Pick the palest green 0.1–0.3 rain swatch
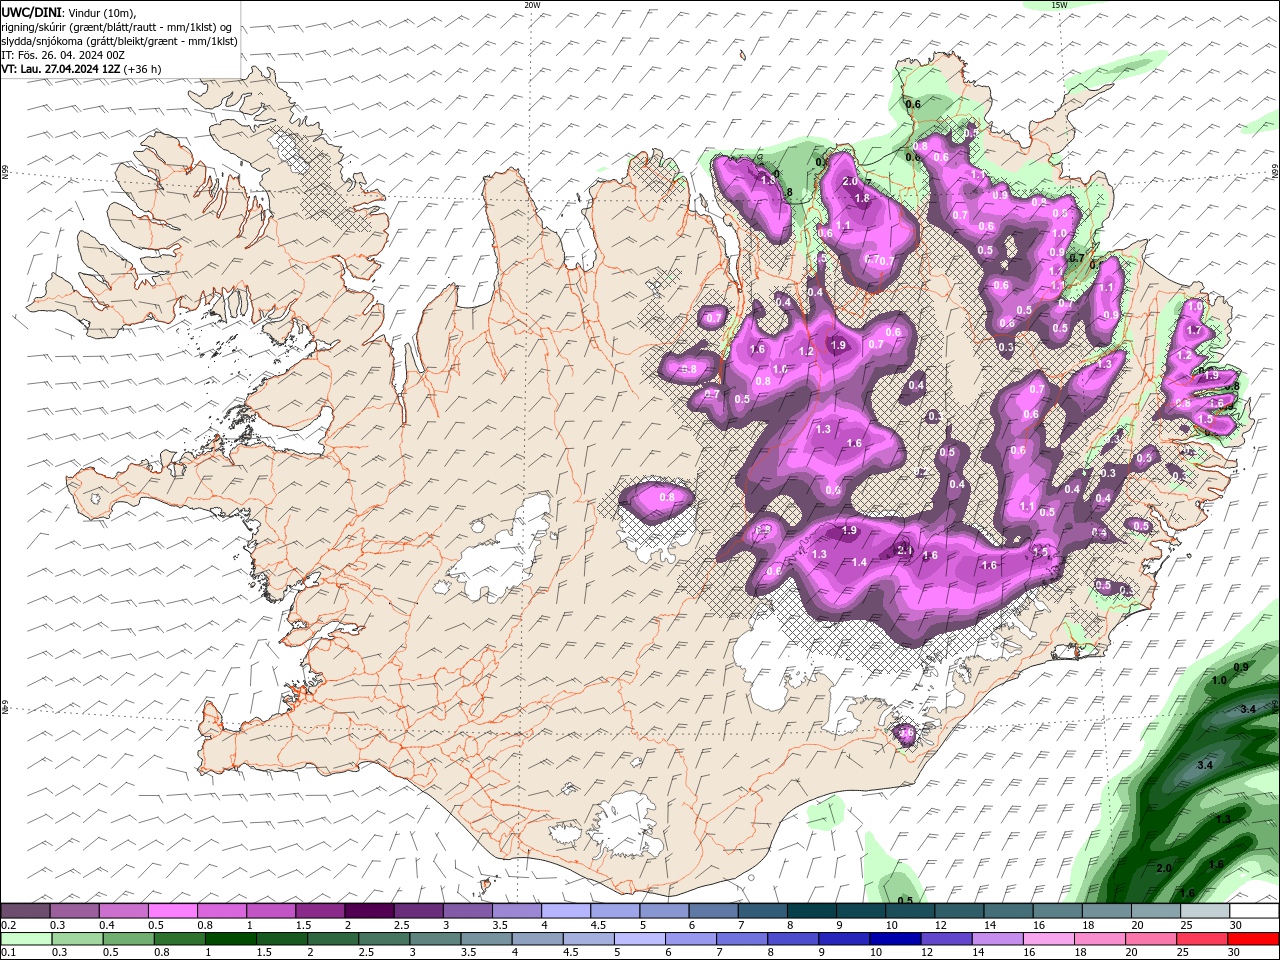1280x960 pixels. (x=26, y=939)
